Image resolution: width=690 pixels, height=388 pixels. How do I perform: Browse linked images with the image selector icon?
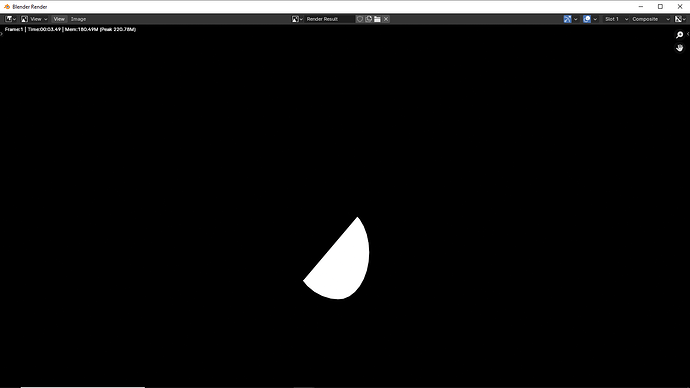coord(297,19)
